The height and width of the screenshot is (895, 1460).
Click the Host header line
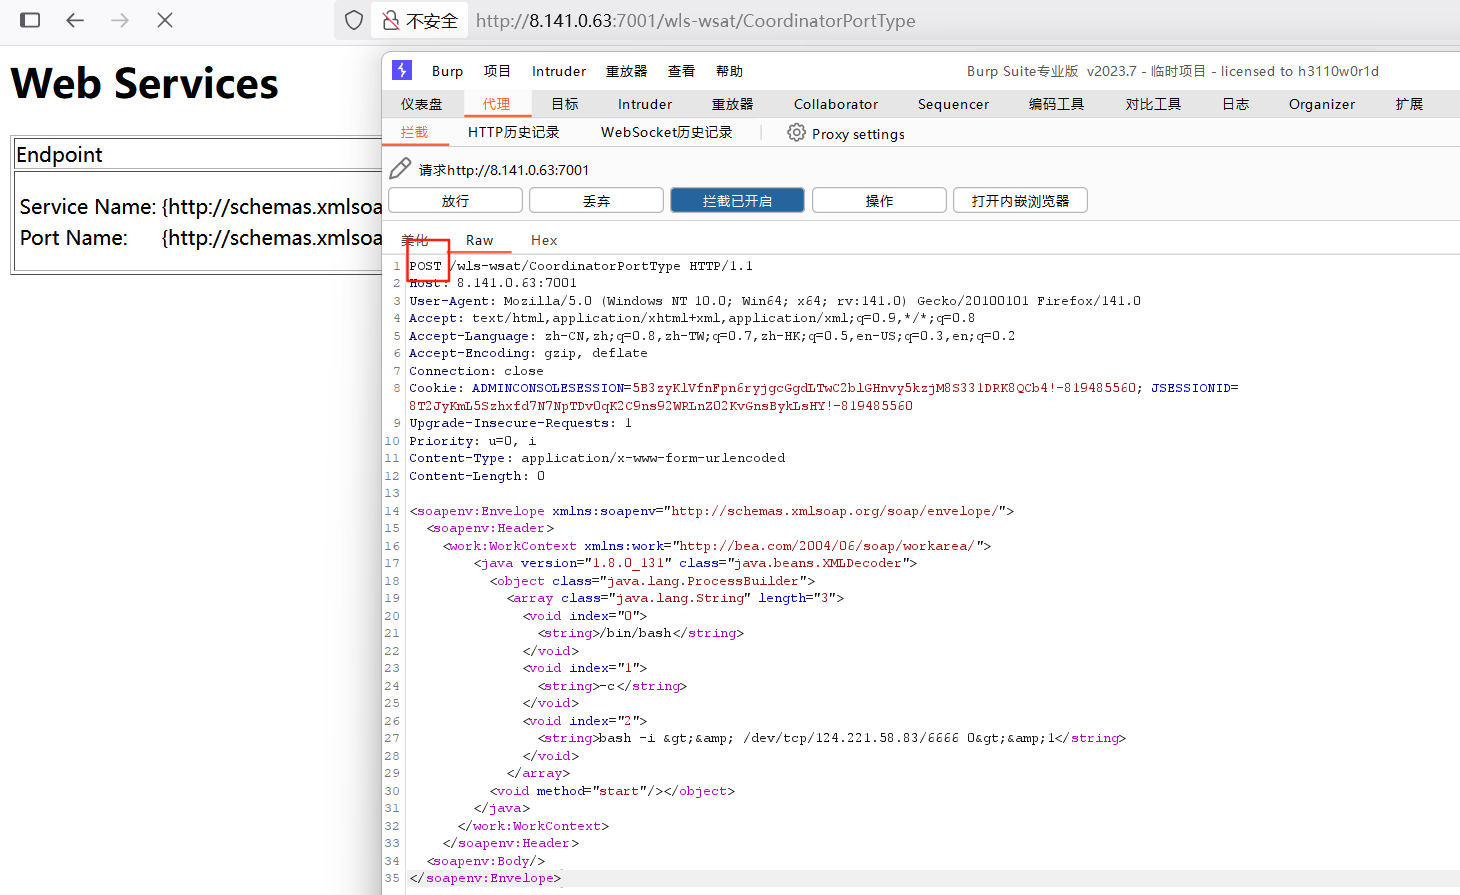pyautogui.click(x=492, y=283)
